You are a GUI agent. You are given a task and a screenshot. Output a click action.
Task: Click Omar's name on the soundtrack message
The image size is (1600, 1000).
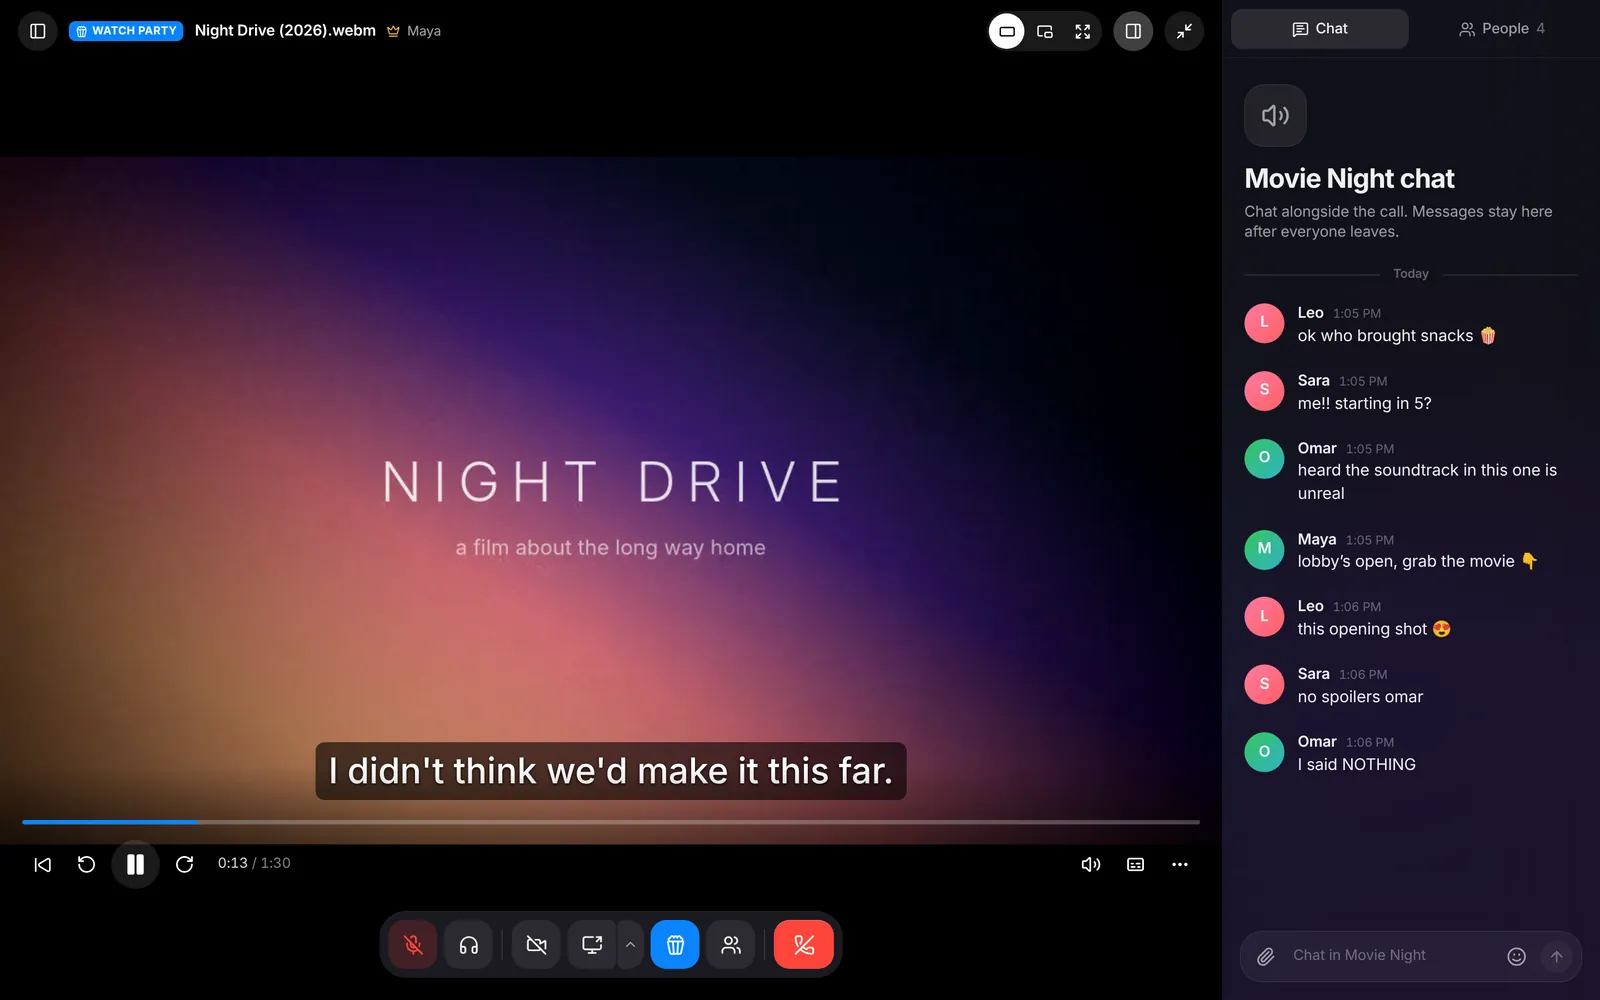tap(1317, 448)
